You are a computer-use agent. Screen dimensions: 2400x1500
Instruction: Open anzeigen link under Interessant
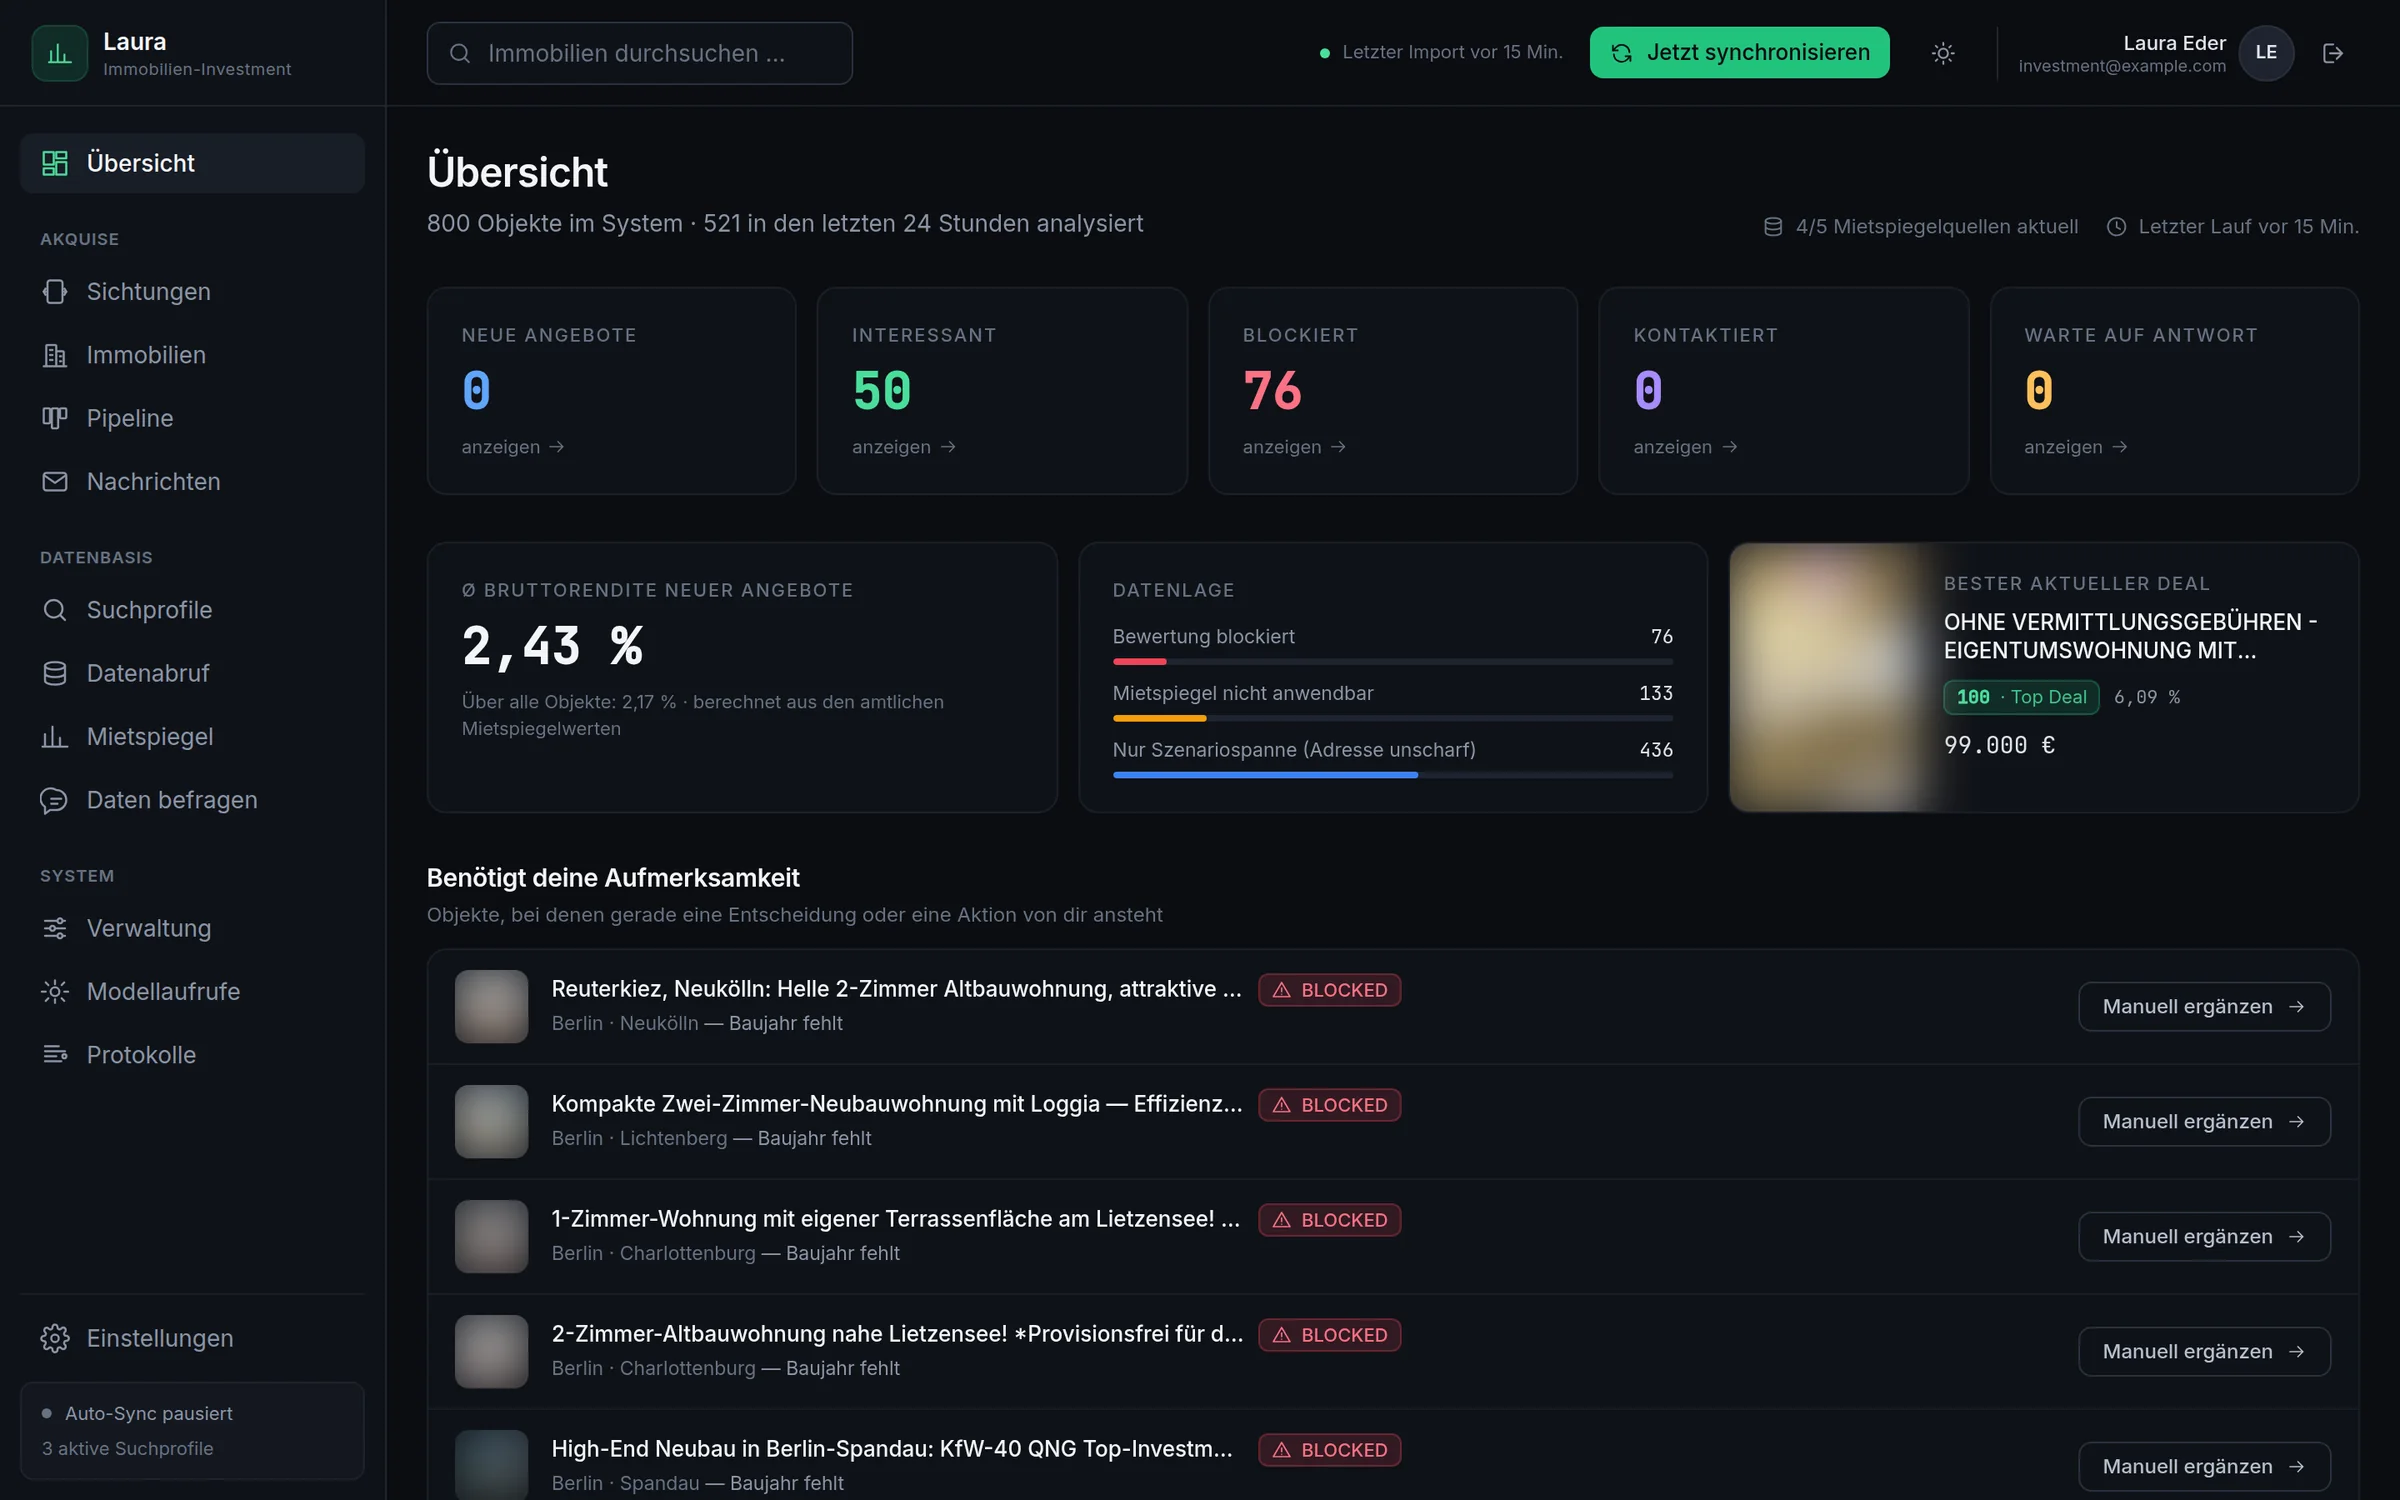[903, 447]
